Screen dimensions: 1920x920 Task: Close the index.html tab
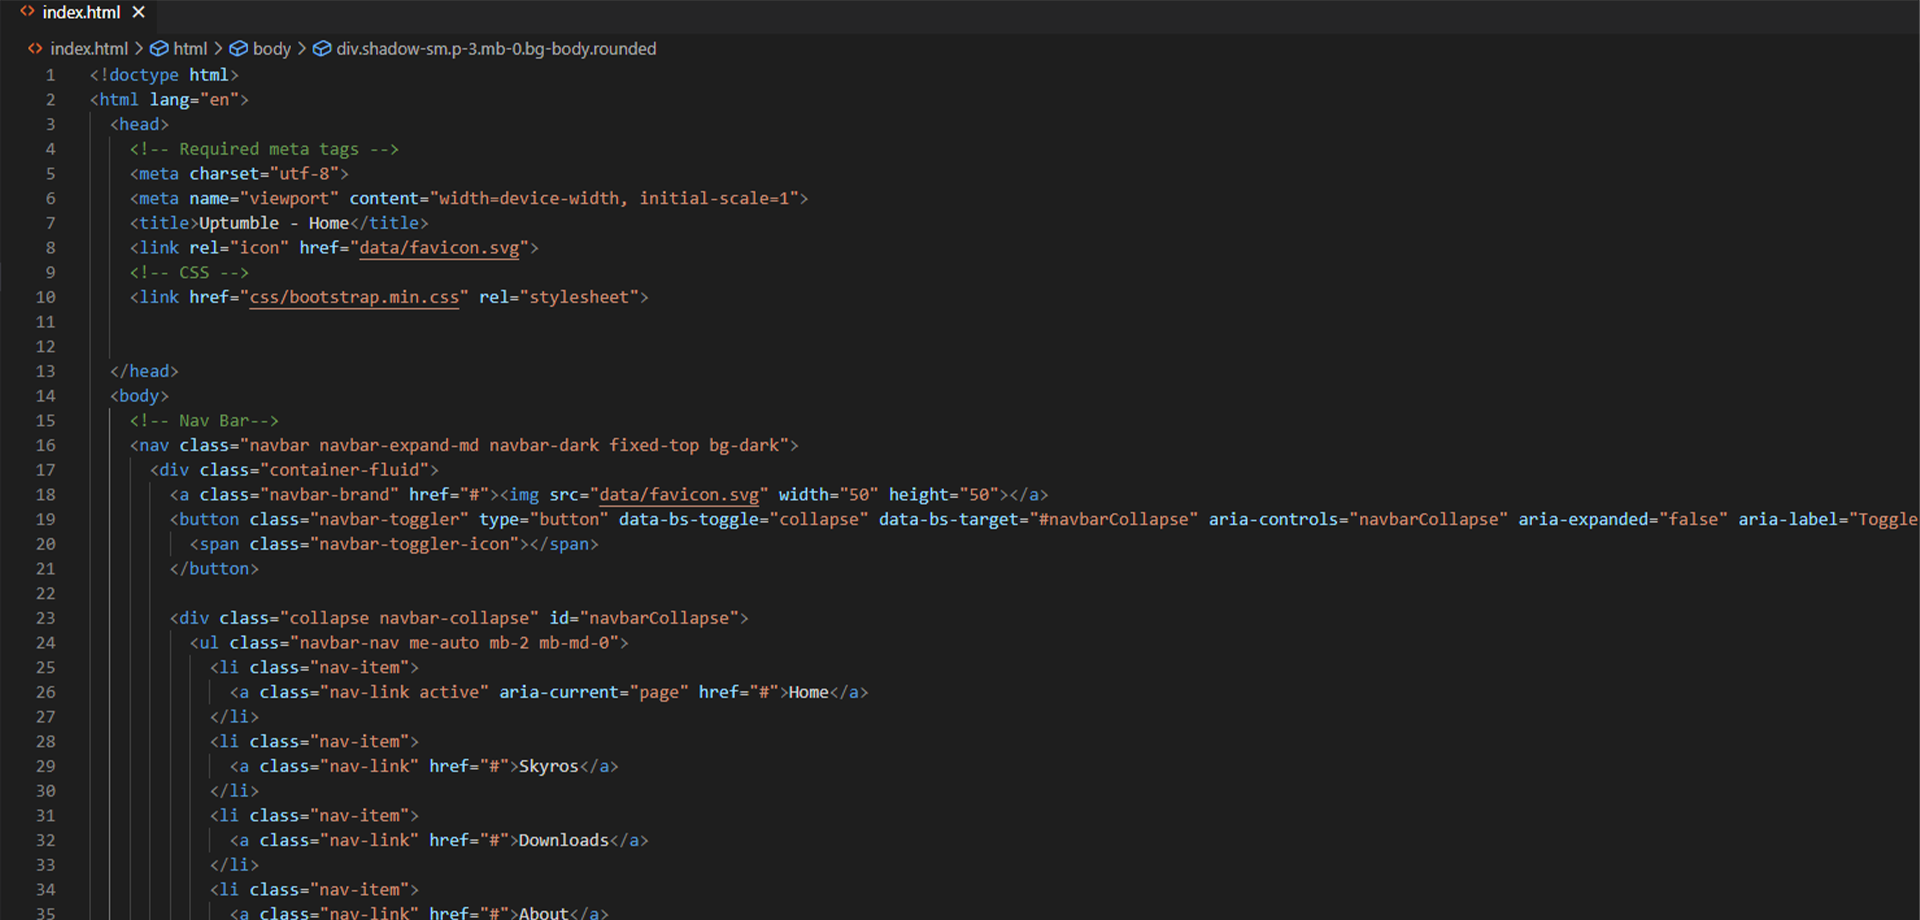point(139,13)
